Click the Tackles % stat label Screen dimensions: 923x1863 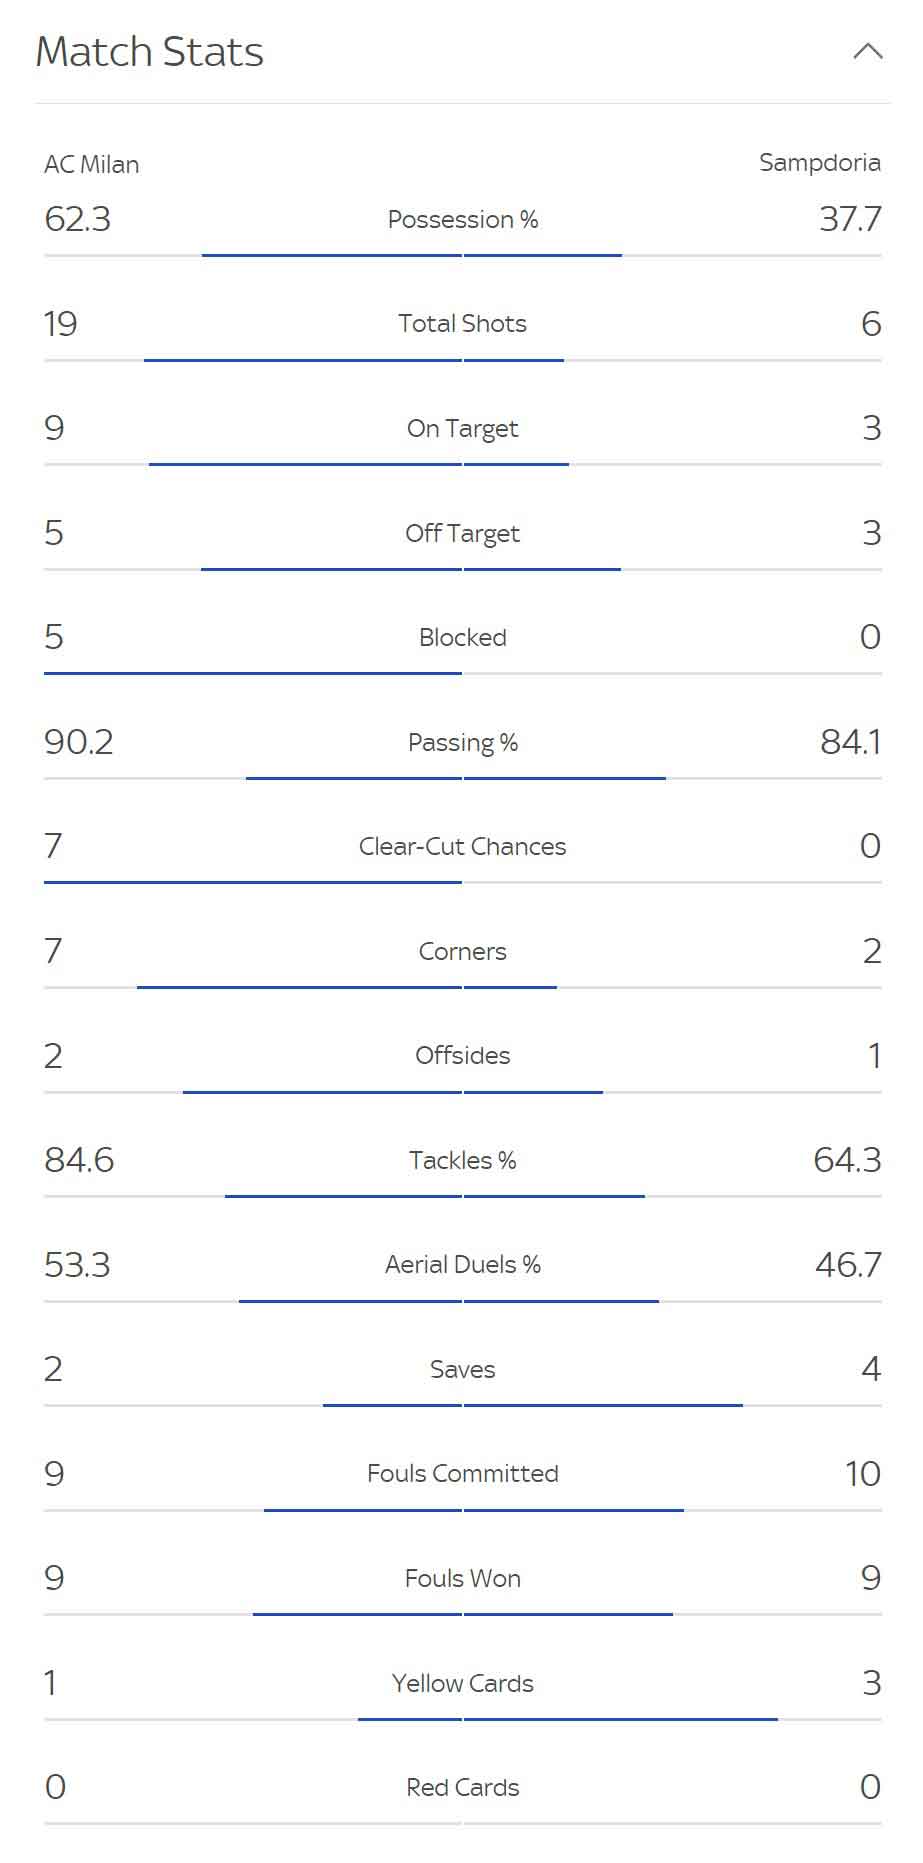(463, 1161)
